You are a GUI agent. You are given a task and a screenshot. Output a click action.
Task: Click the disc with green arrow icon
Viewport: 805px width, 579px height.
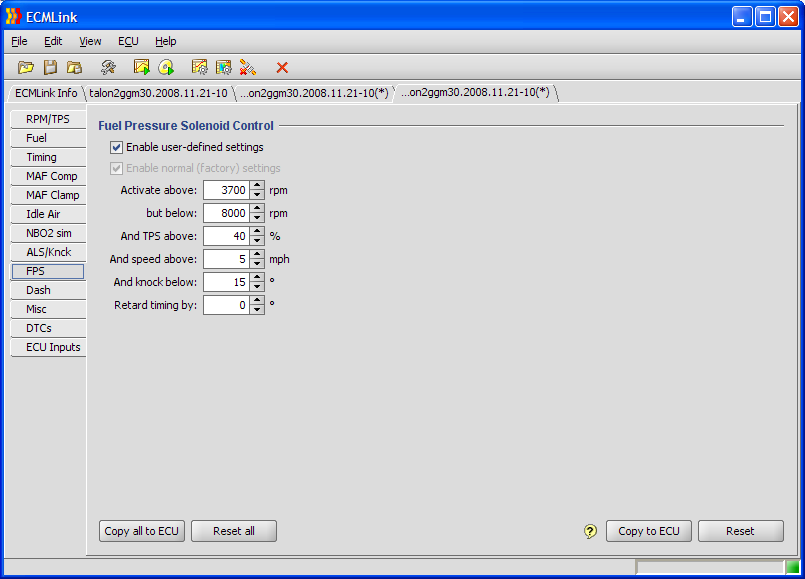coord(166,67)
